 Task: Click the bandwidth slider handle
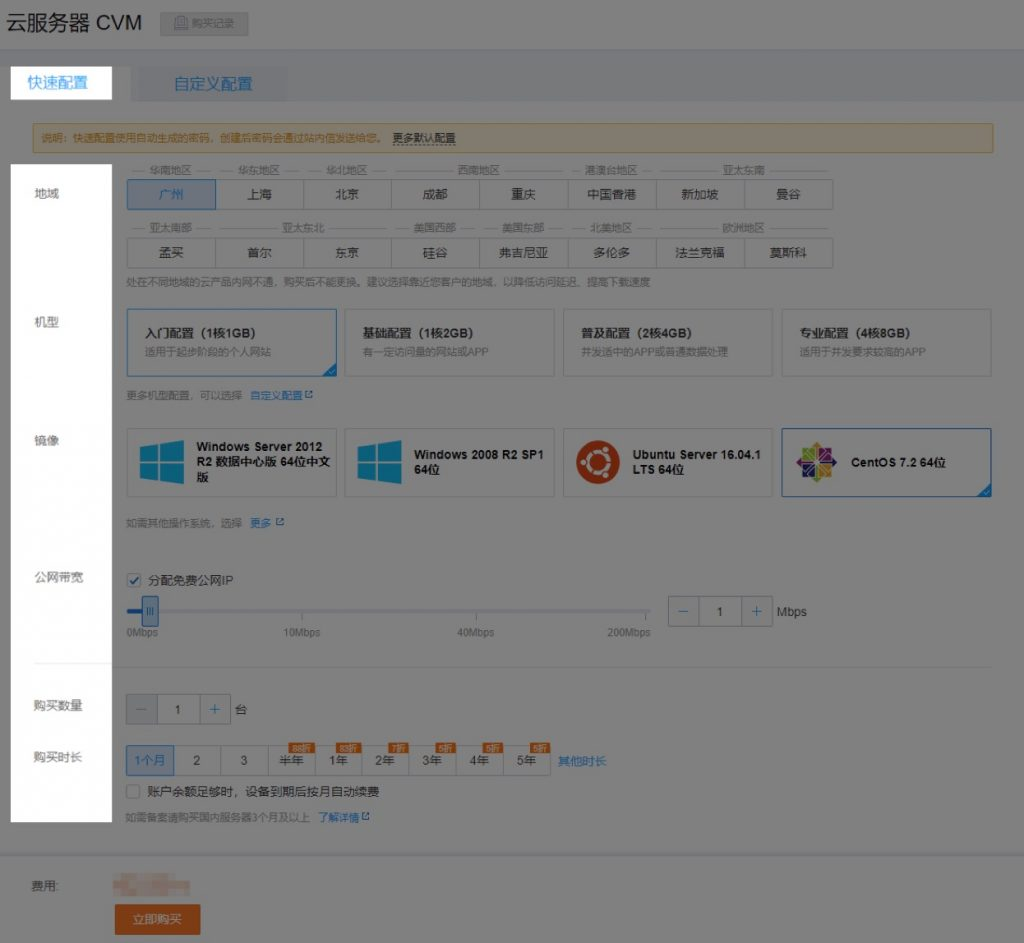150,611
